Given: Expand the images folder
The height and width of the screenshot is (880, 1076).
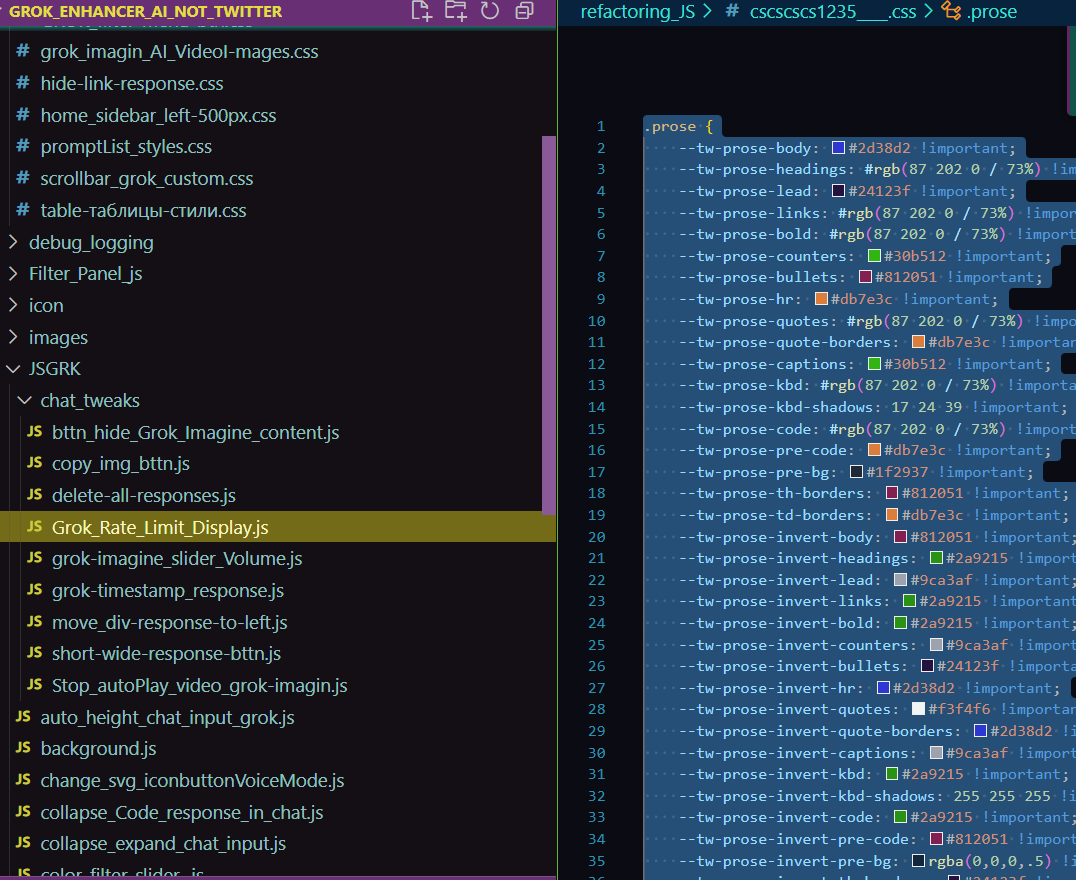Looking at the screenshot, I should [13, 336].
